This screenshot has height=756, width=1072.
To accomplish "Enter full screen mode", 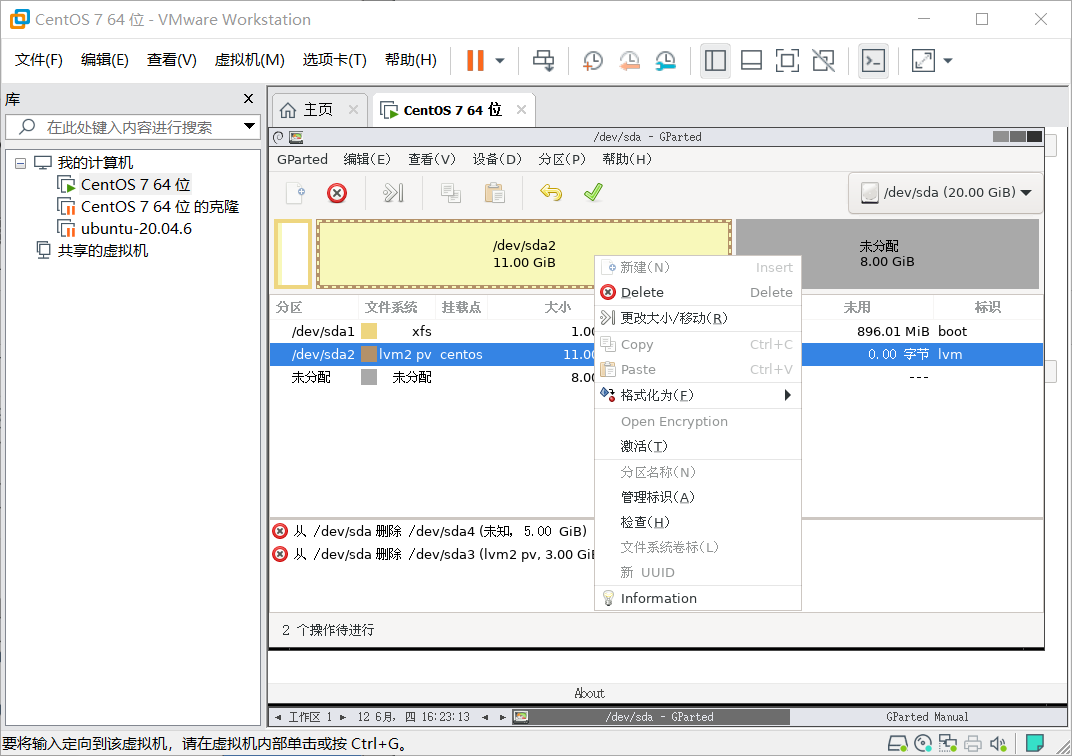I will 788,61.
